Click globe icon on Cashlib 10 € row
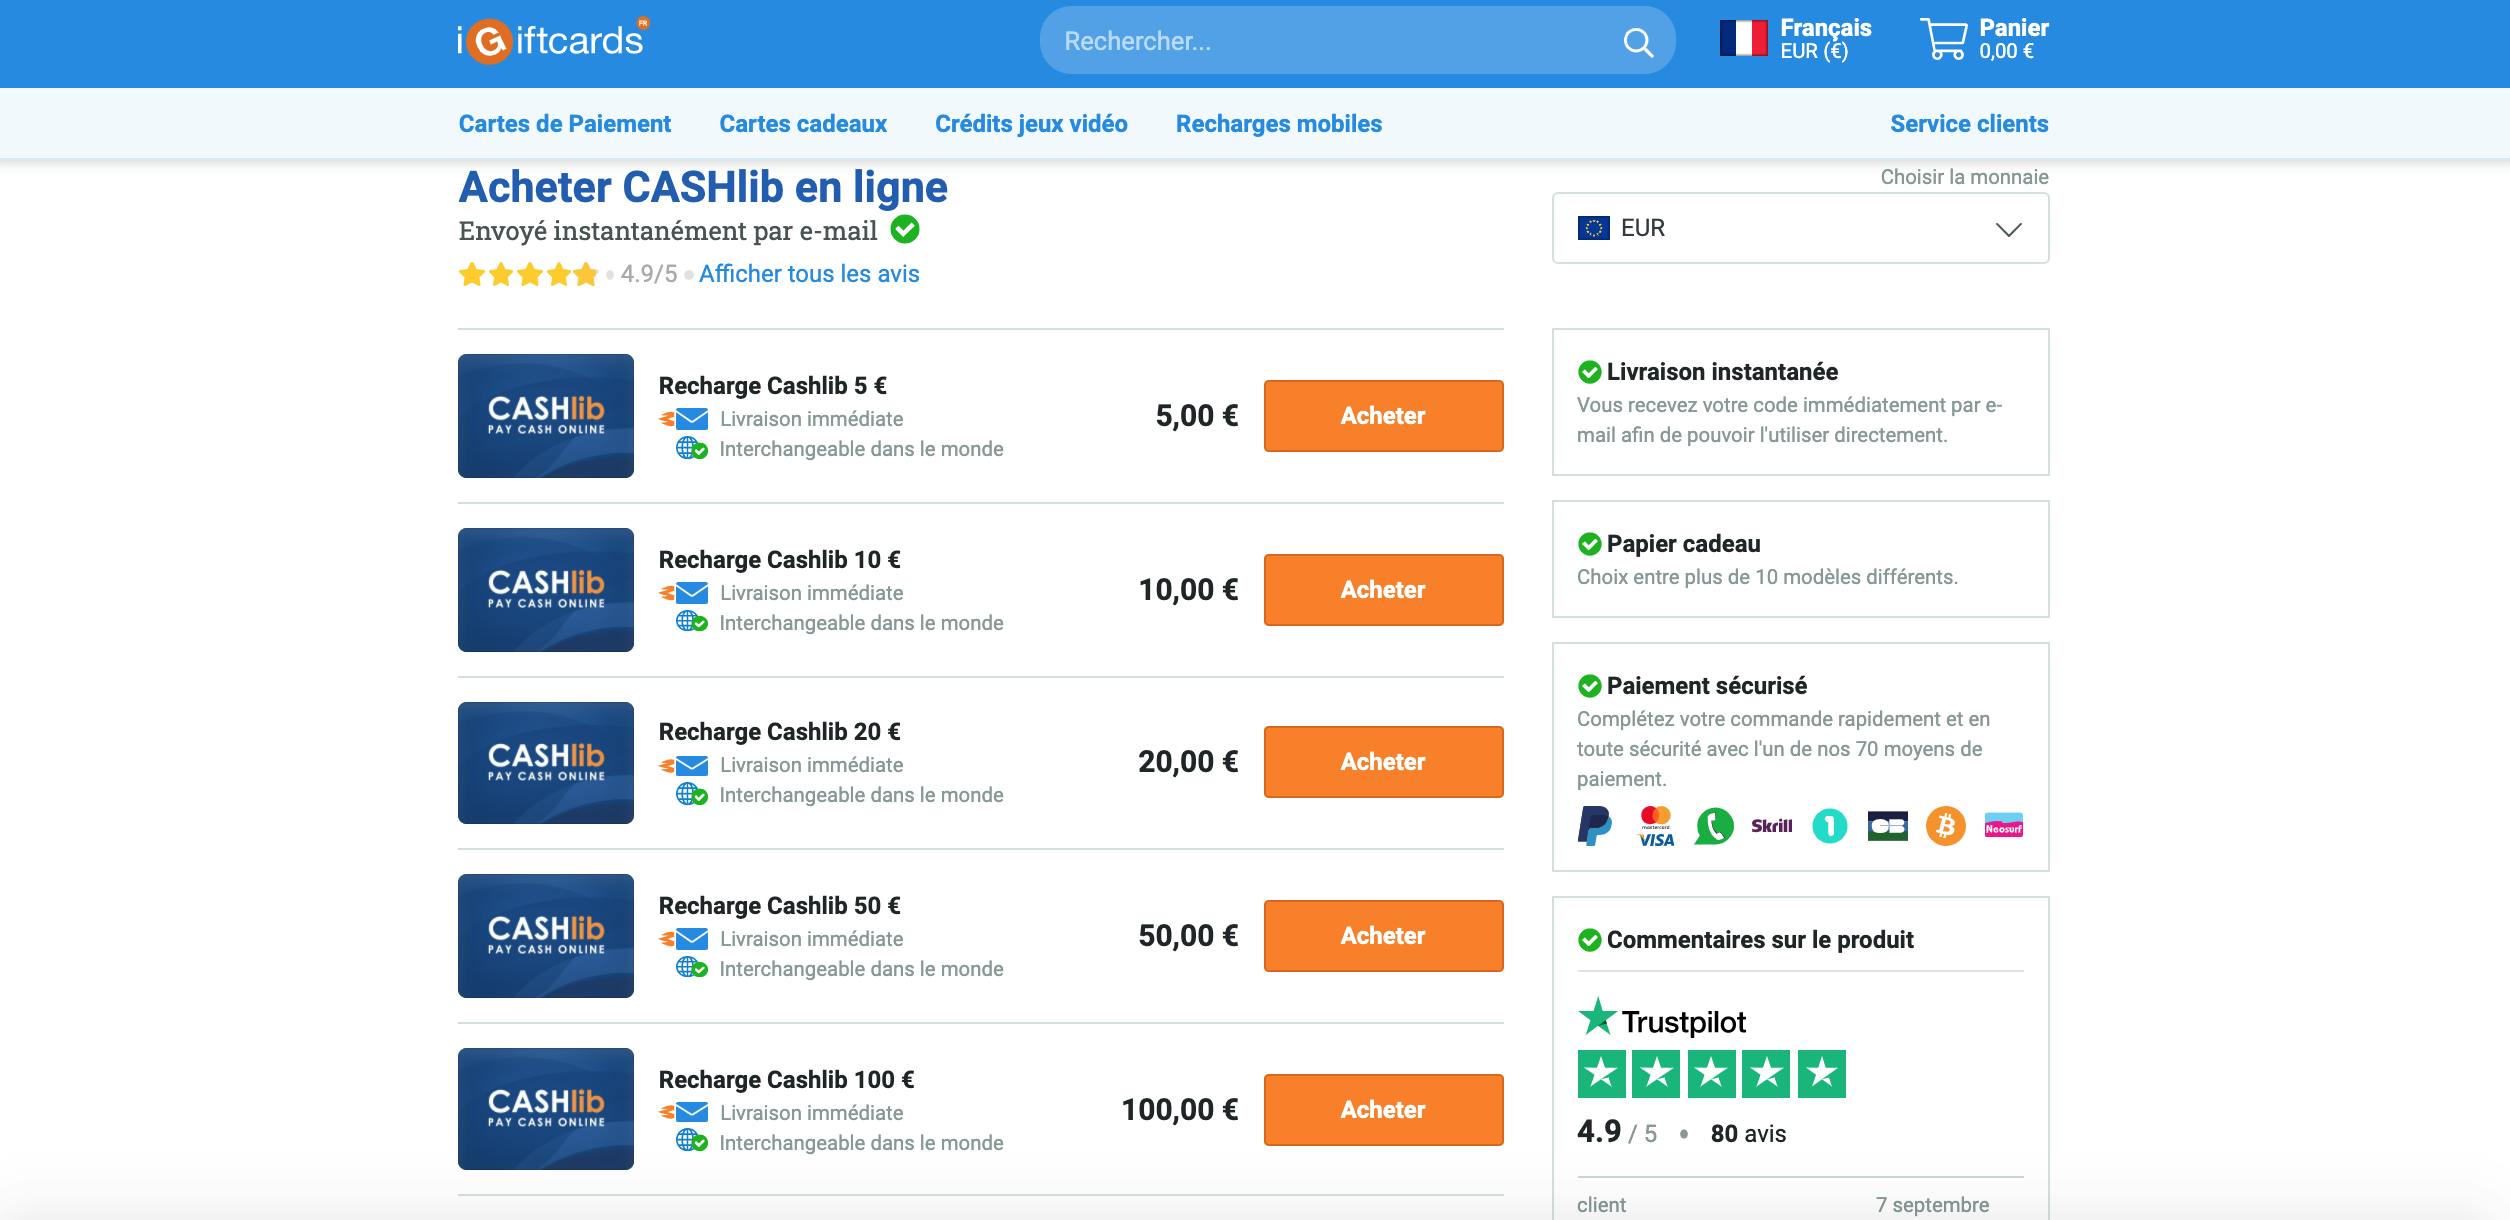The image size is (2510, 1220). pos(691,622)
